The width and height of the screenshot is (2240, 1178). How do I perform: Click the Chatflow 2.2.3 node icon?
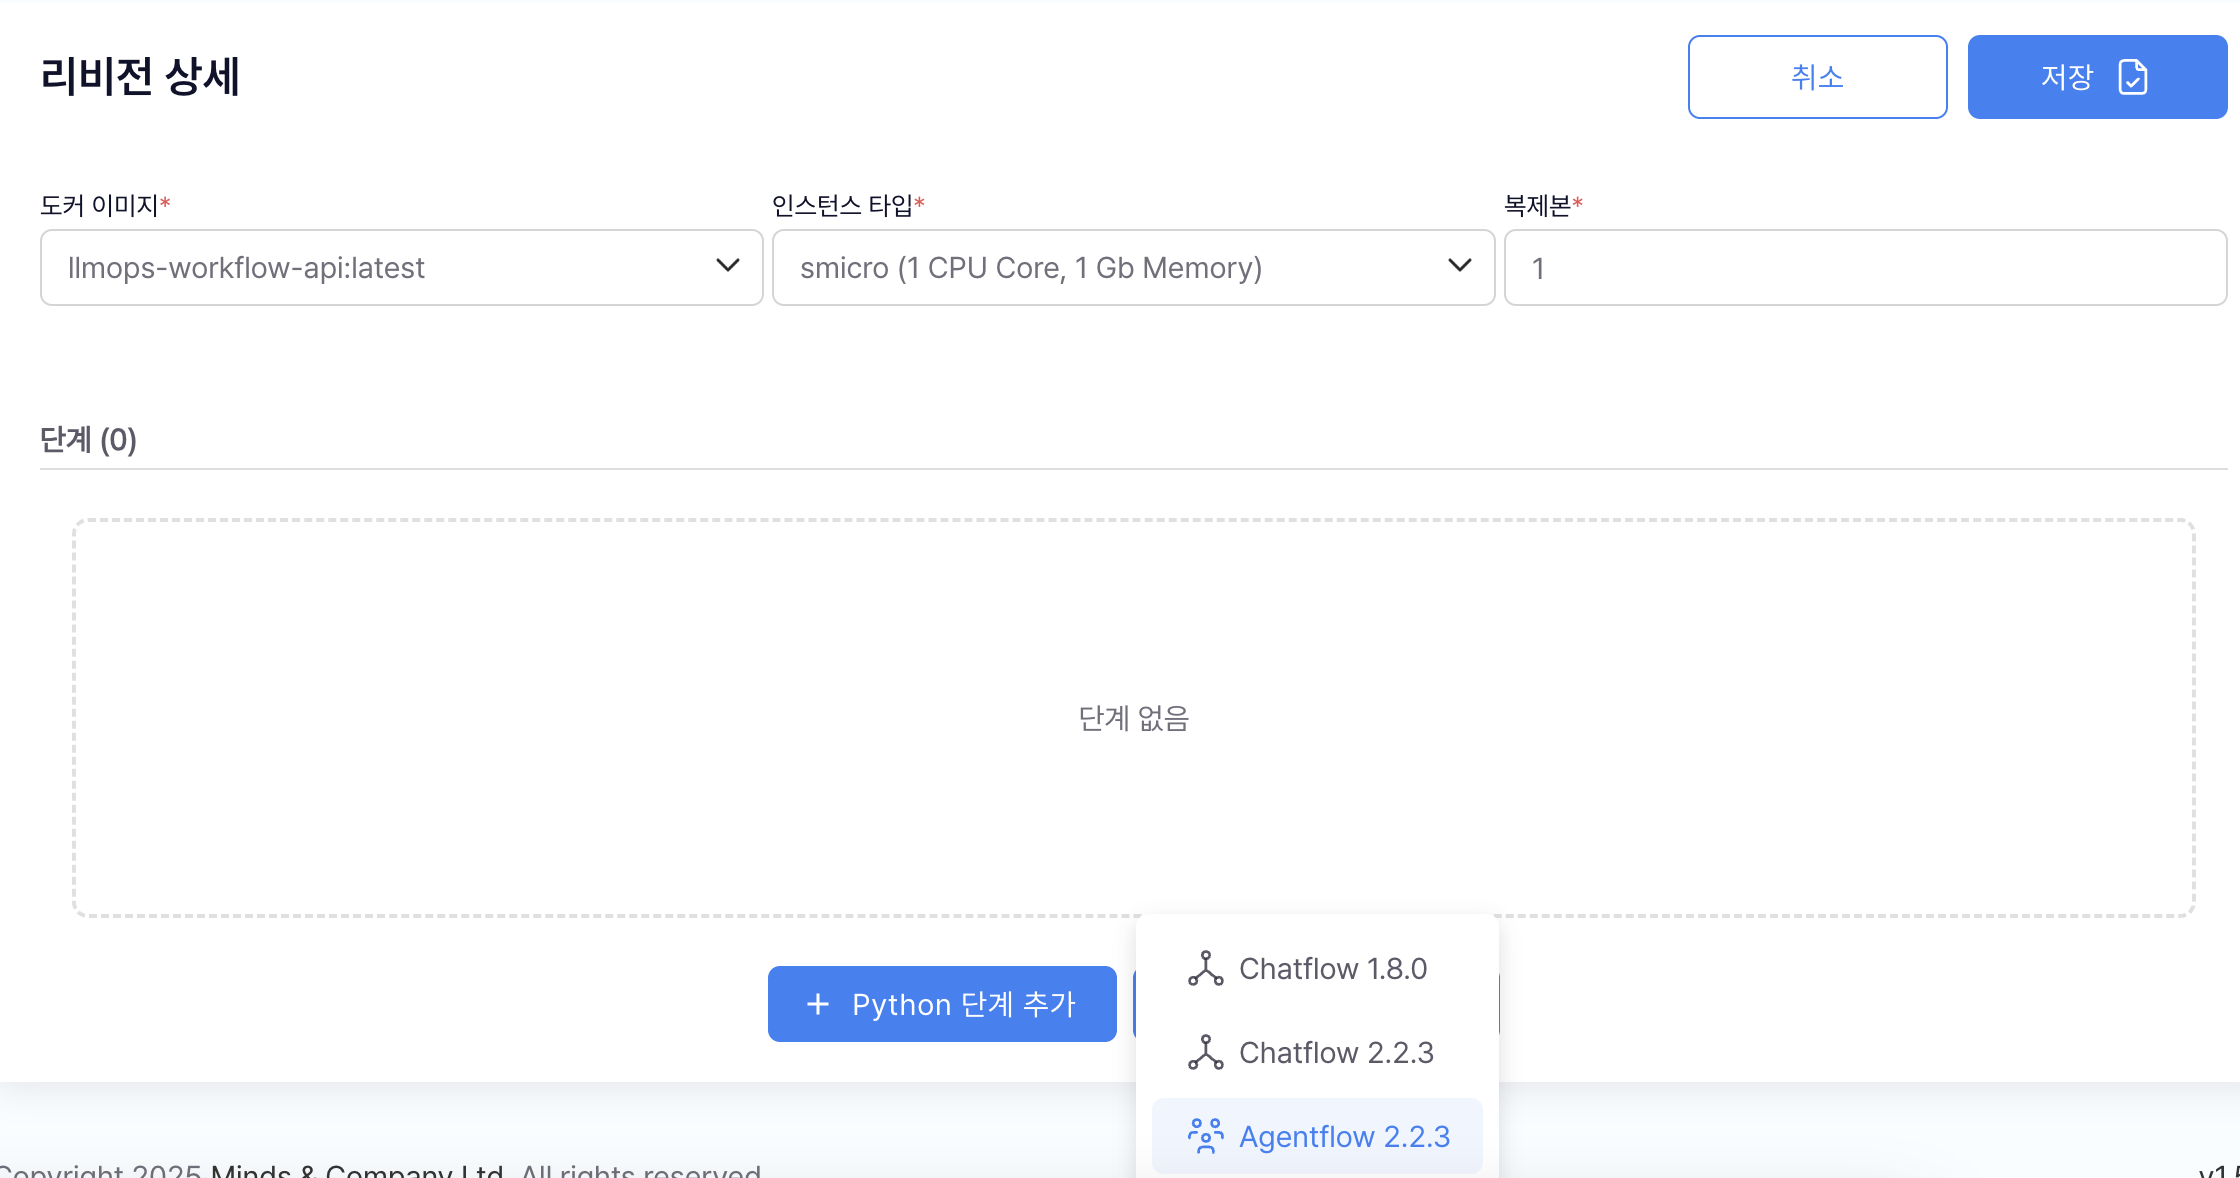pos(1205,1053)
